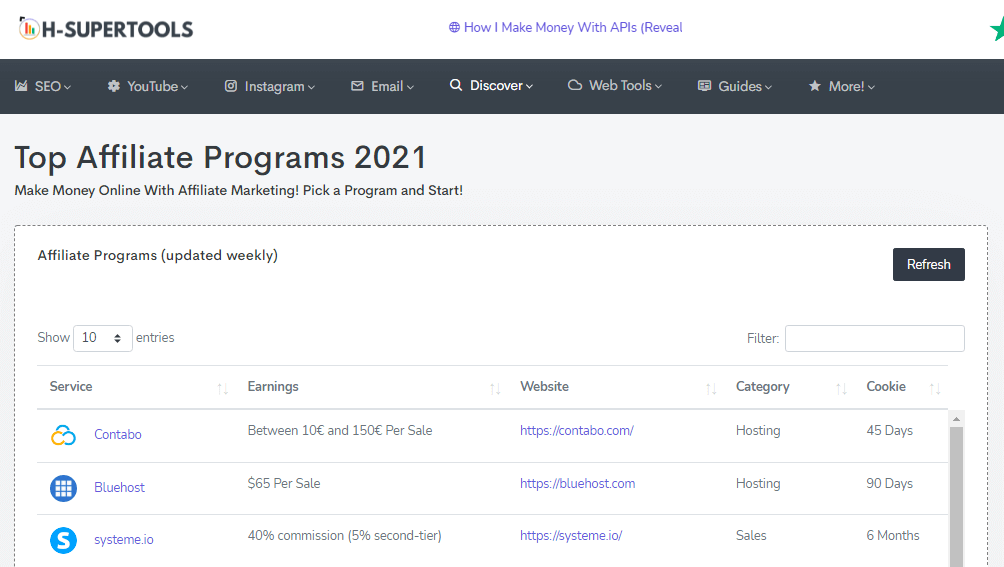Screen dimensions: 1004x567
Task: Click the Bluehost grid logo icon
Action: click(63, 488)
